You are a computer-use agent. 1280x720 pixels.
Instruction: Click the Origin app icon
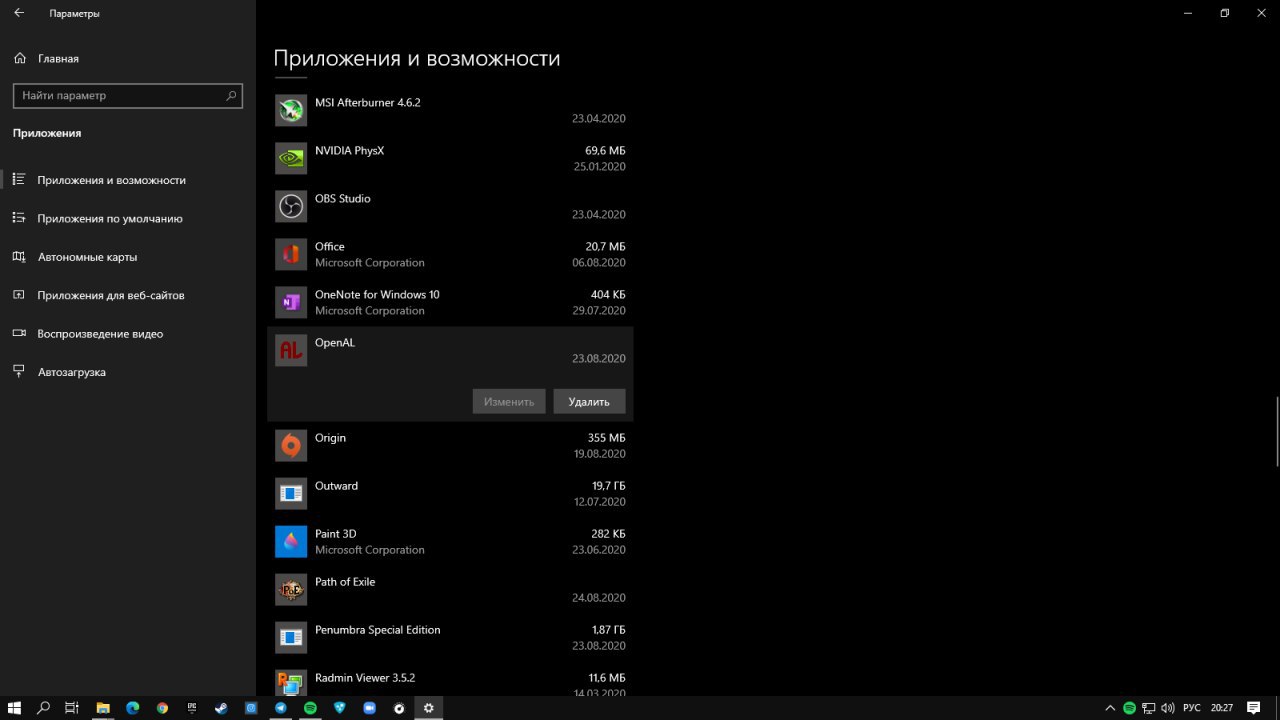pos(291,445)
